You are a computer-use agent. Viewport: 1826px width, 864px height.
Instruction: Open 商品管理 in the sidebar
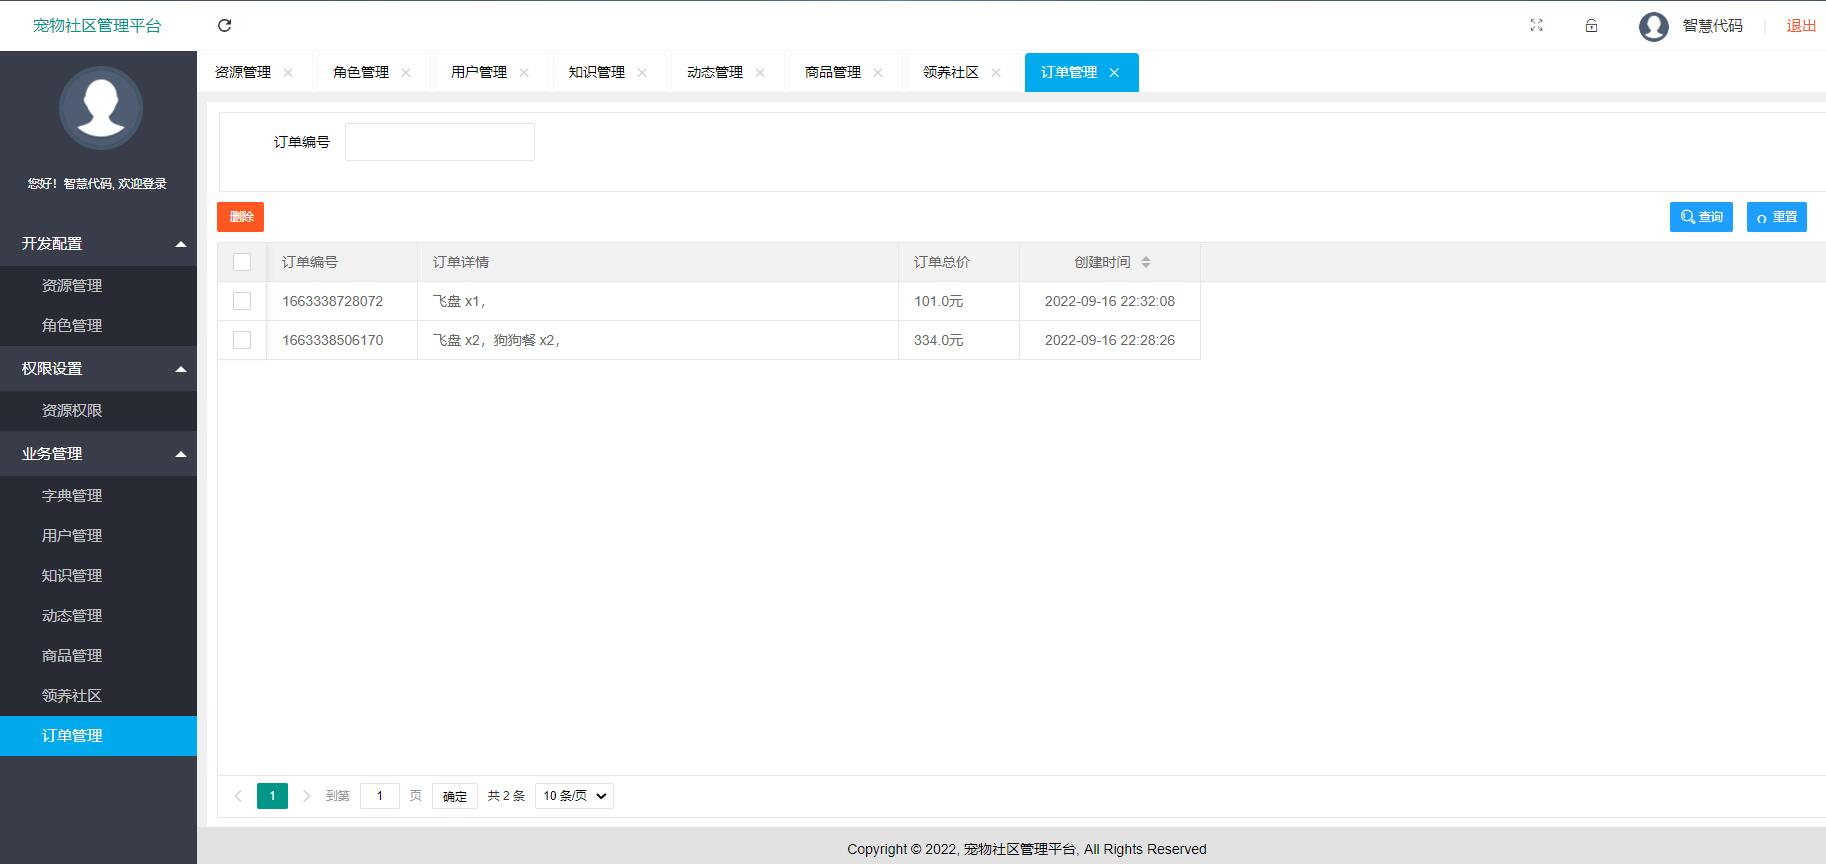coord(98,656)
